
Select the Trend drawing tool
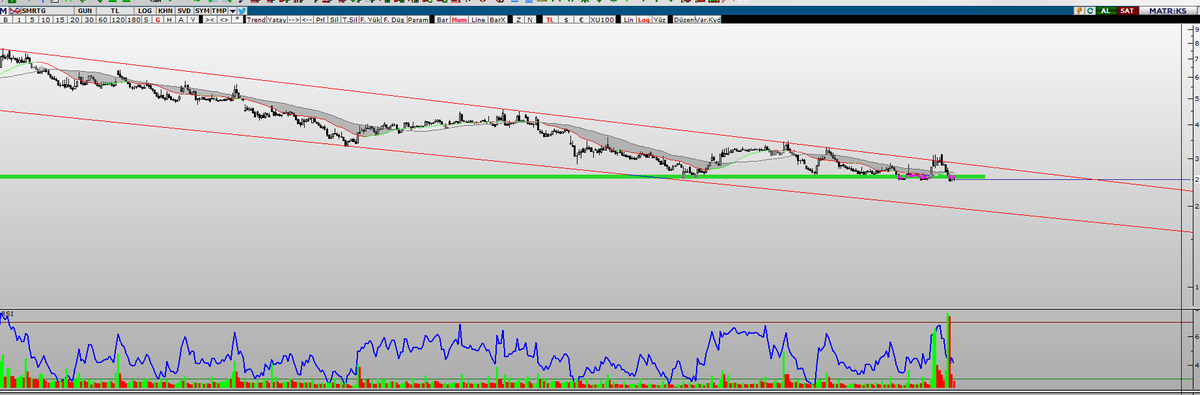(x=256, y=20)
